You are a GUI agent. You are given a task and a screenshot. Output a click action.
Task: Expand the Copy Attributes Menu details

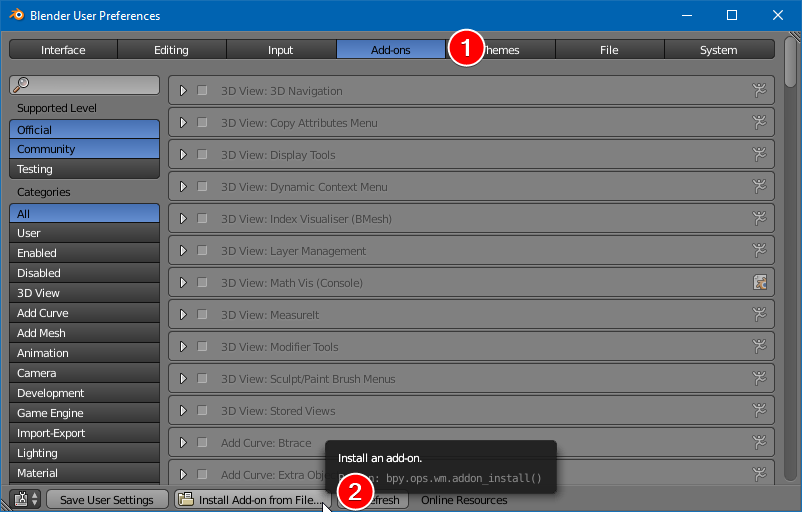click(183, 123)
